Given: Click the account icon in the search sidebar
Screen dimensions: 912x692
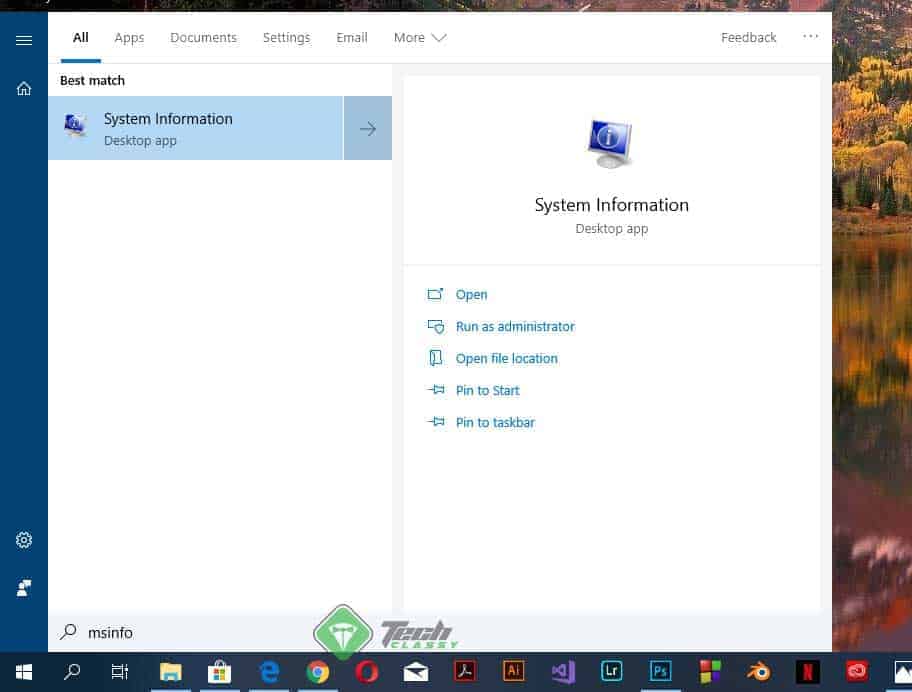Looking at the screenshot, I should click(24, 588).
